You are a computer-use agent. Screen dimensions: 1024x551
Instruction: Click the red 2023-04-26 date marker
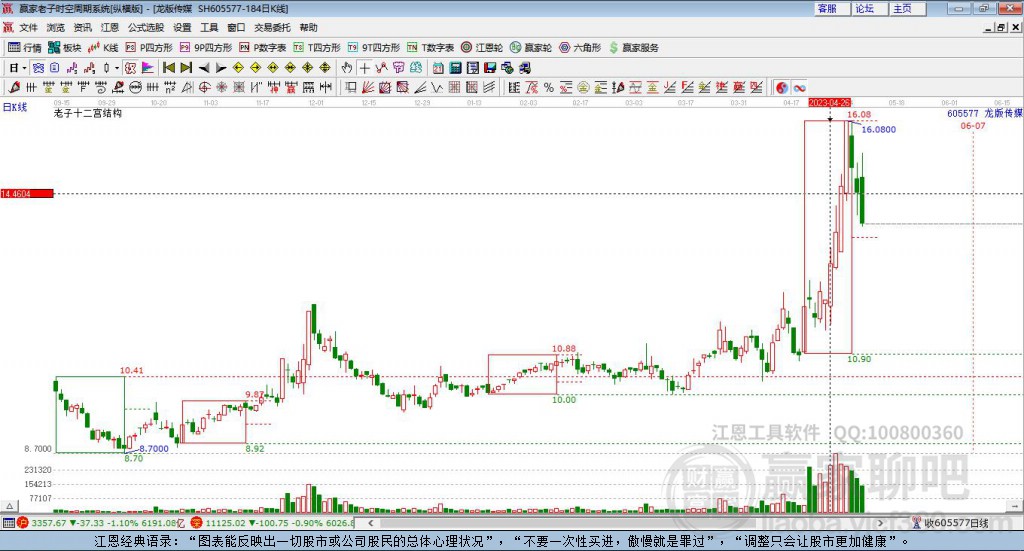829,102
